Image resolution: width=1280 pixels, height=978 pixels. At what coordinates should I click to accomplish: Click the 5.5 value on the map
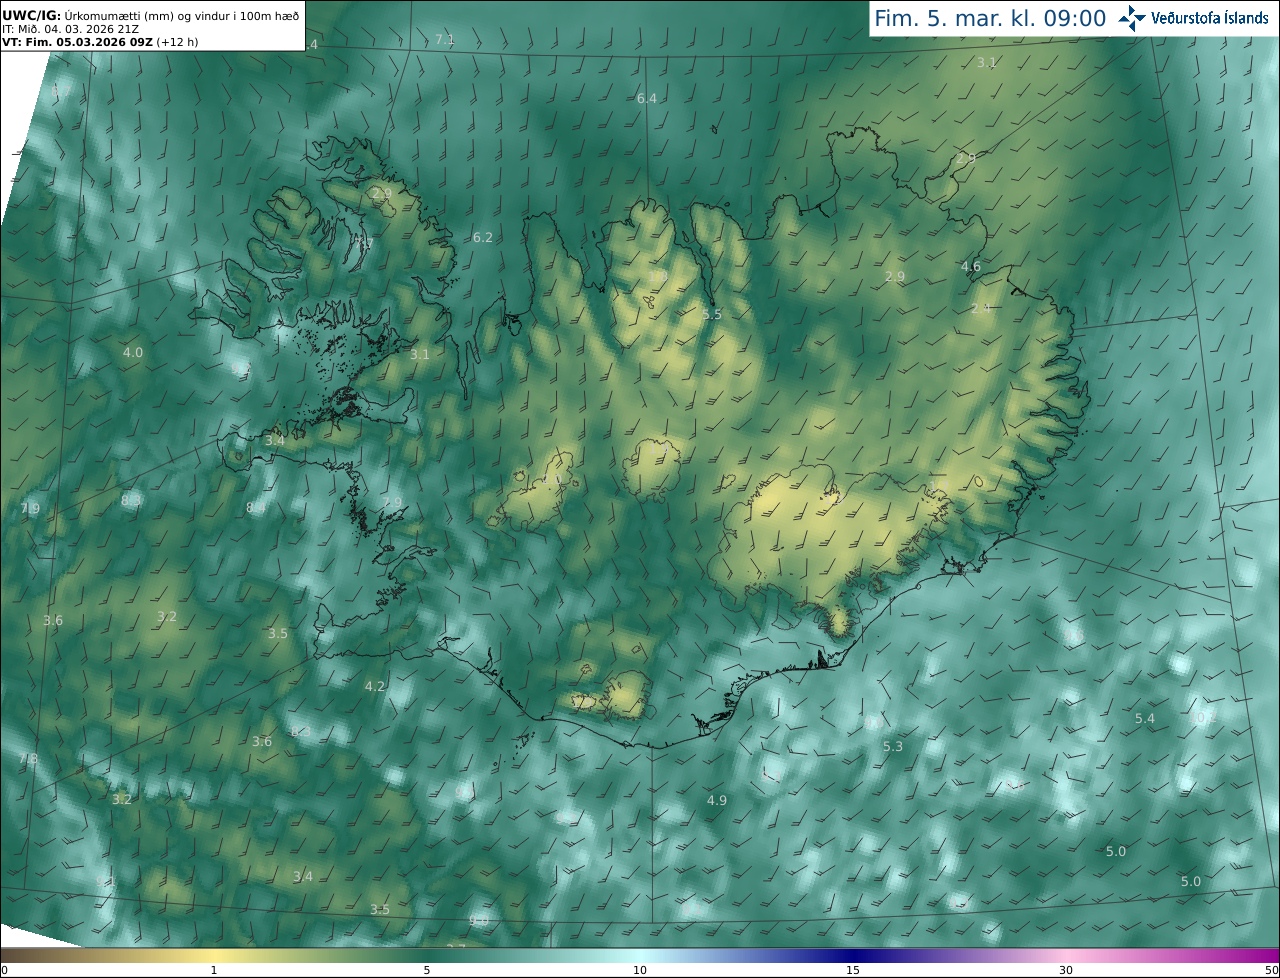point(712,314)
